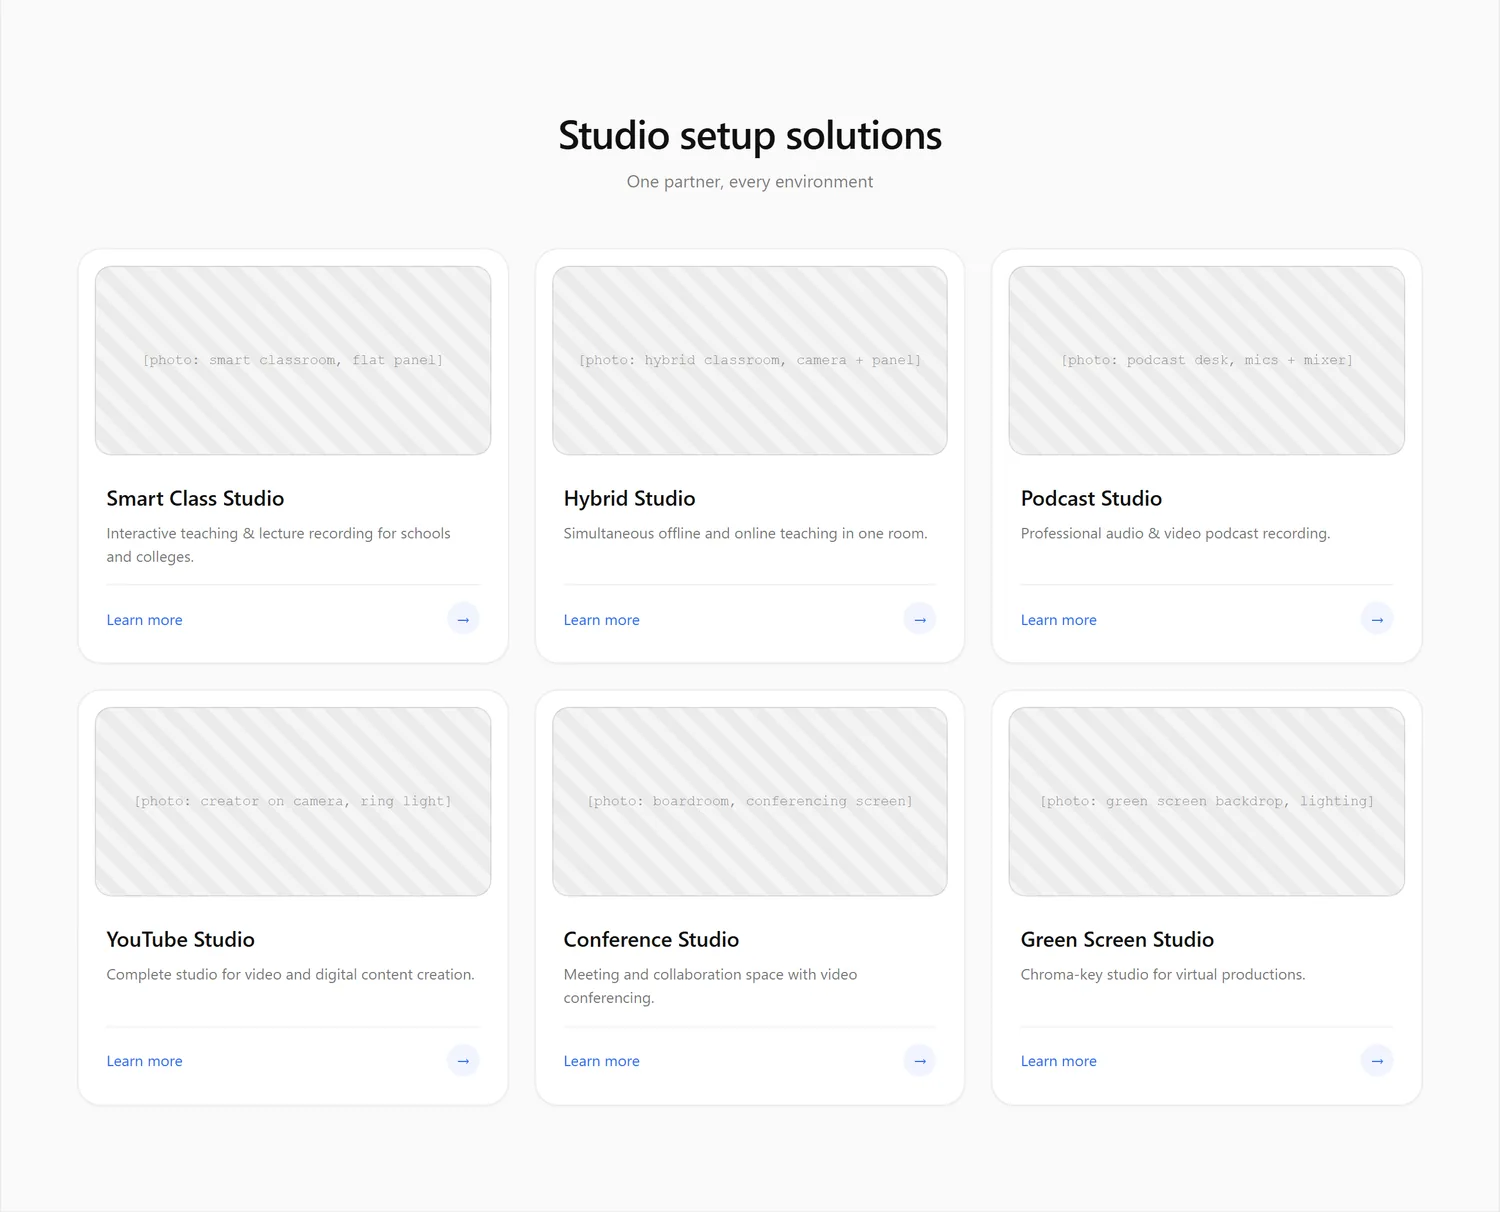This screenshot has height=1212, width=1500.
Task: Click the Simultaneous offline and online teaching description
Action: [746, 533]
